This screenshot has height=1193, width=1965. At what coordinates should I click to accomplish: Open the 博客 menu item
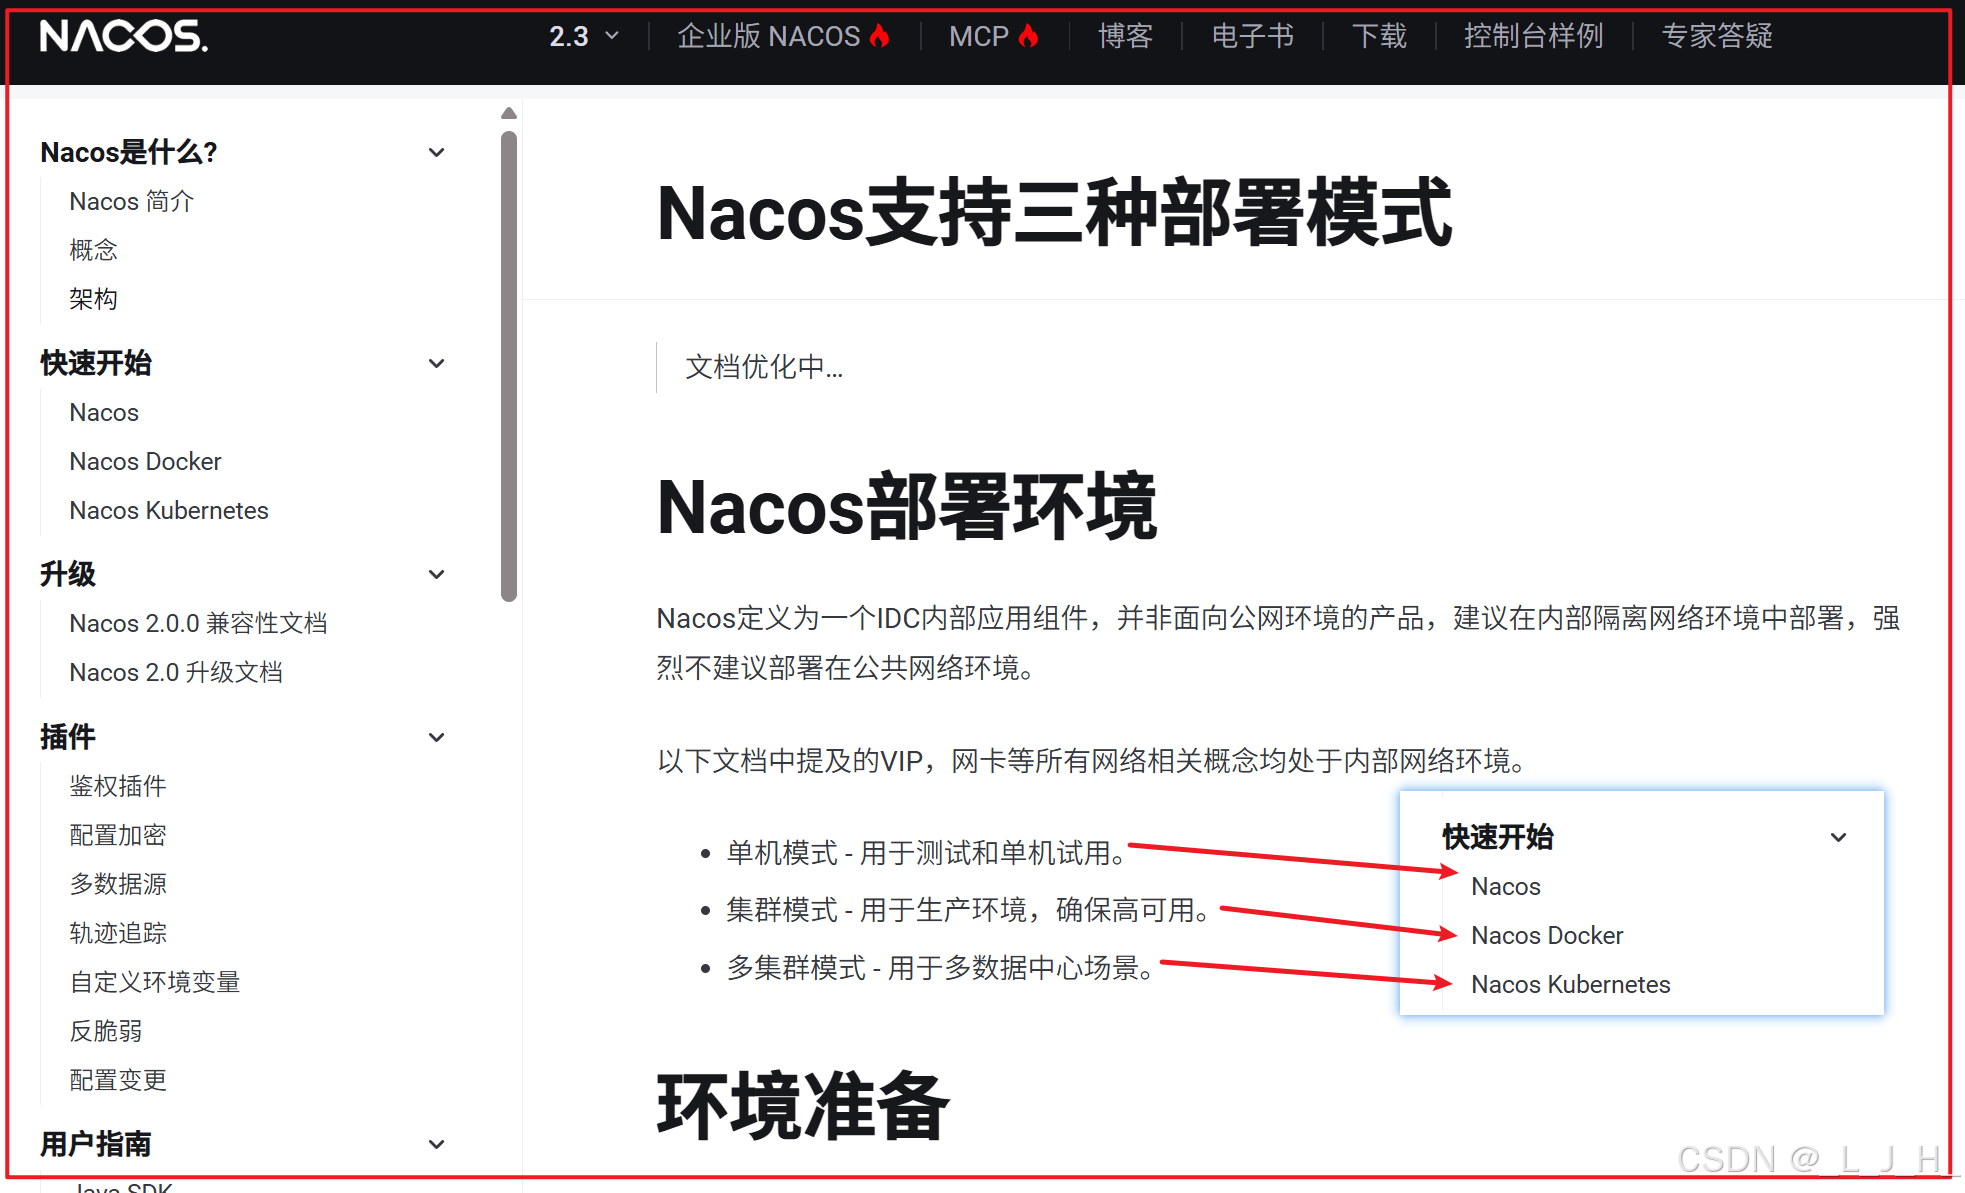(x=1125, y=36)
